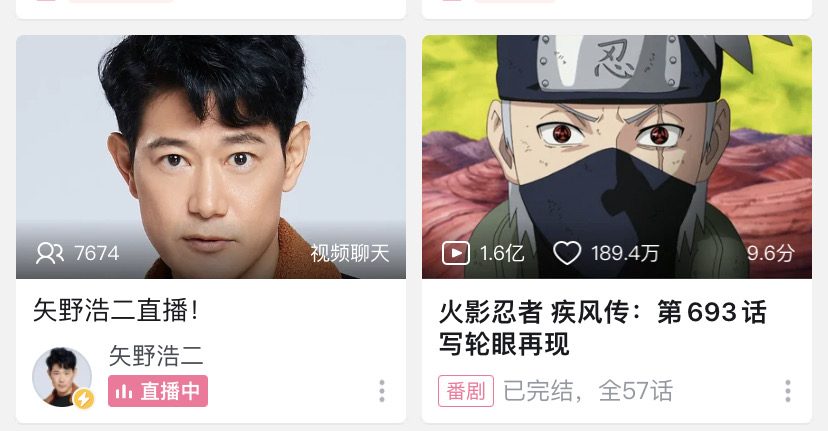The image size is (828, 431).
Task: Open the Naruto anime cover thumbnail
Action: [616, 157]
